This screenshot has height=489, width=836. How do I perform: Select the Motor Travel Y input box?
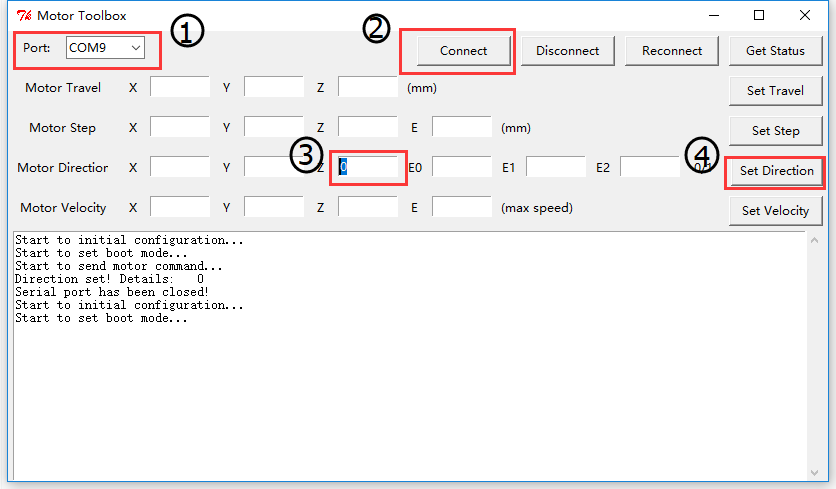pyautogui.click(x=274, y=88)
